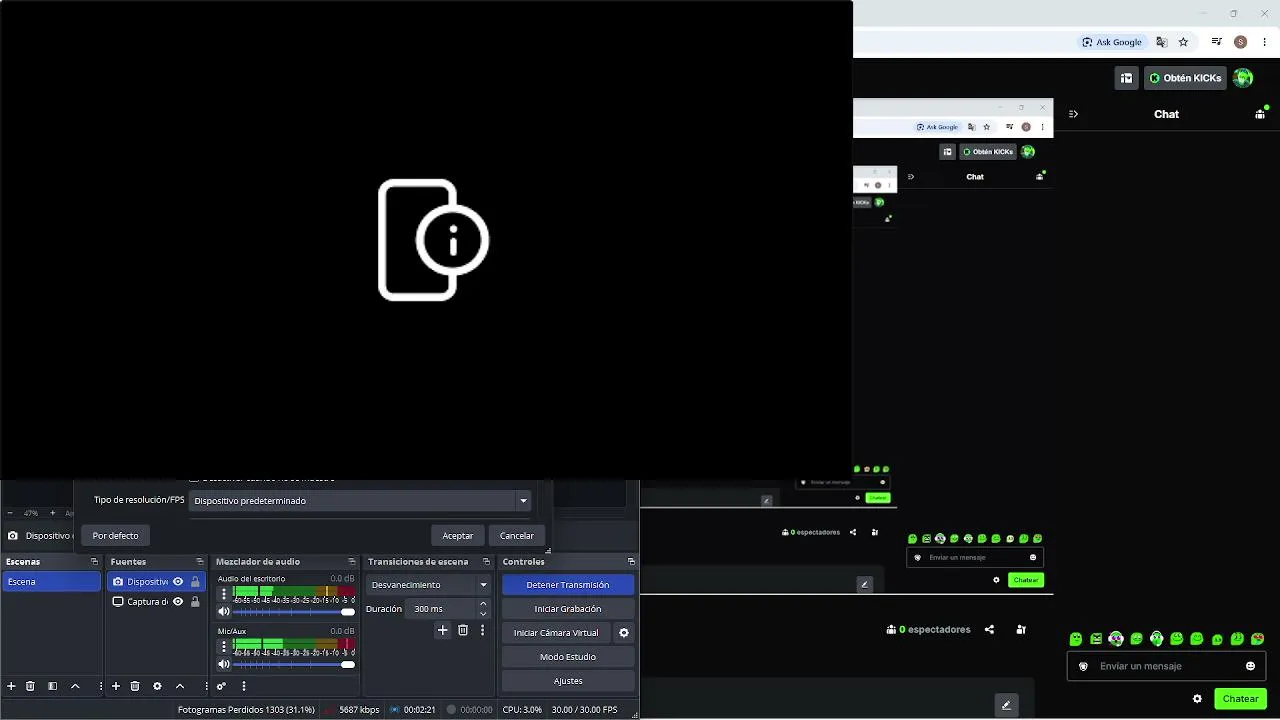
Task: Select the Escena scene item
Action: pyautogui.click(x=52, y=582)
